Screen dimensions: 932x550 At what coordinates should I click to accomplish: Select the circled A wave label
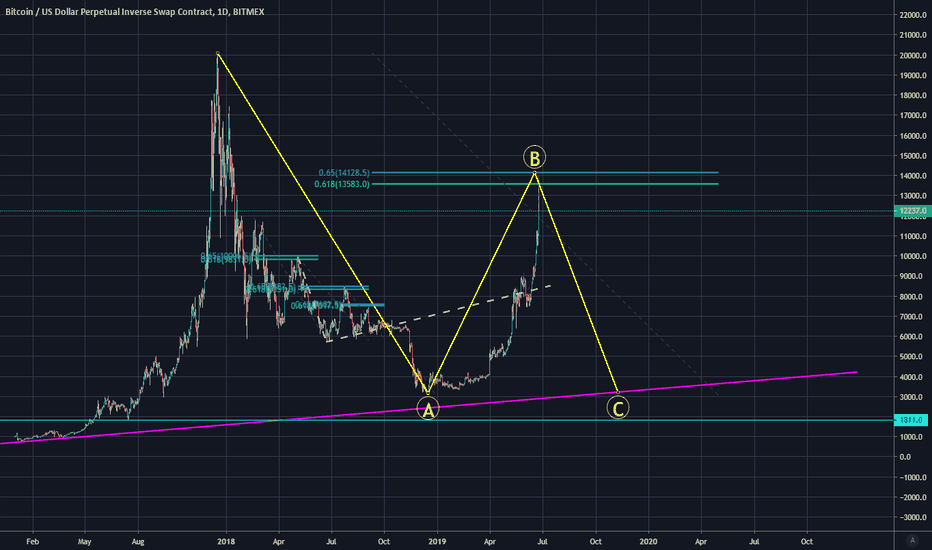(428, 408)
